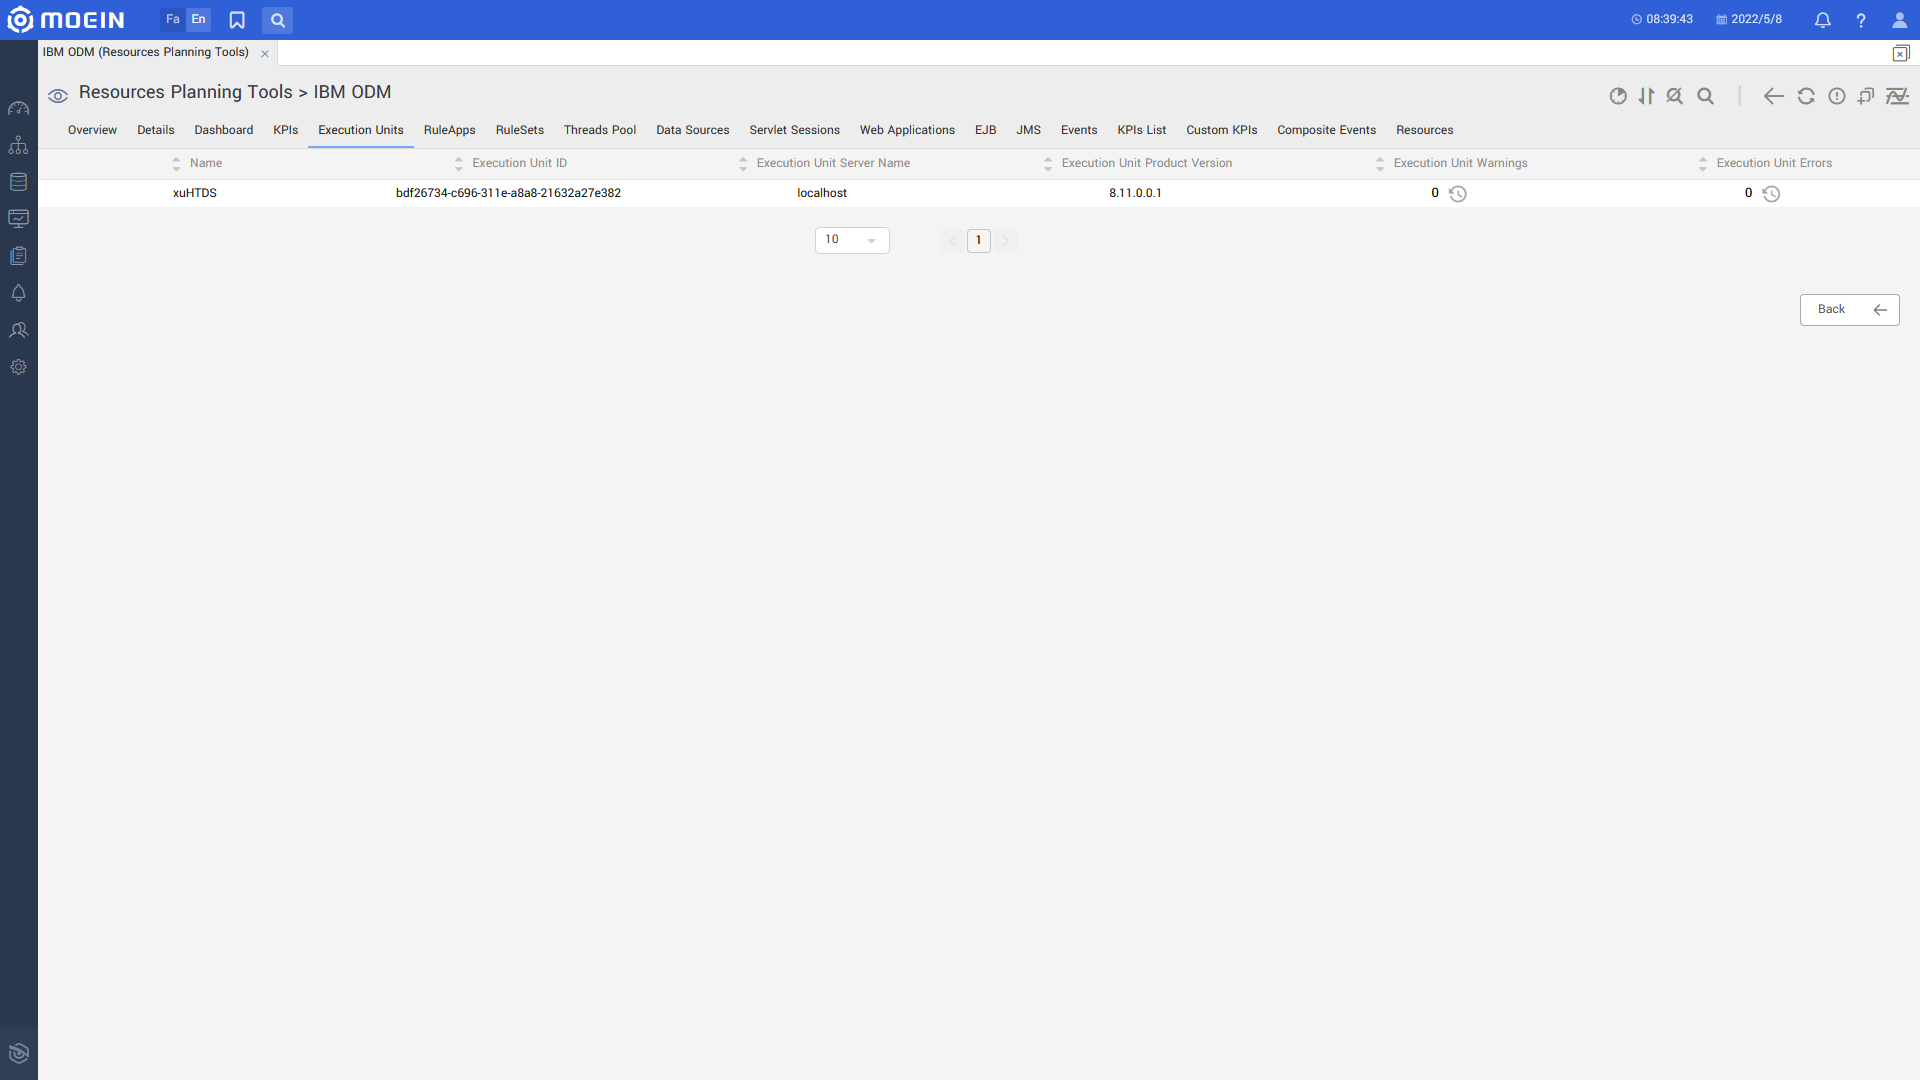This screenshot has width=1920, height=1080.
Task: Open the global search in top bar
Action: pos(277,20)
